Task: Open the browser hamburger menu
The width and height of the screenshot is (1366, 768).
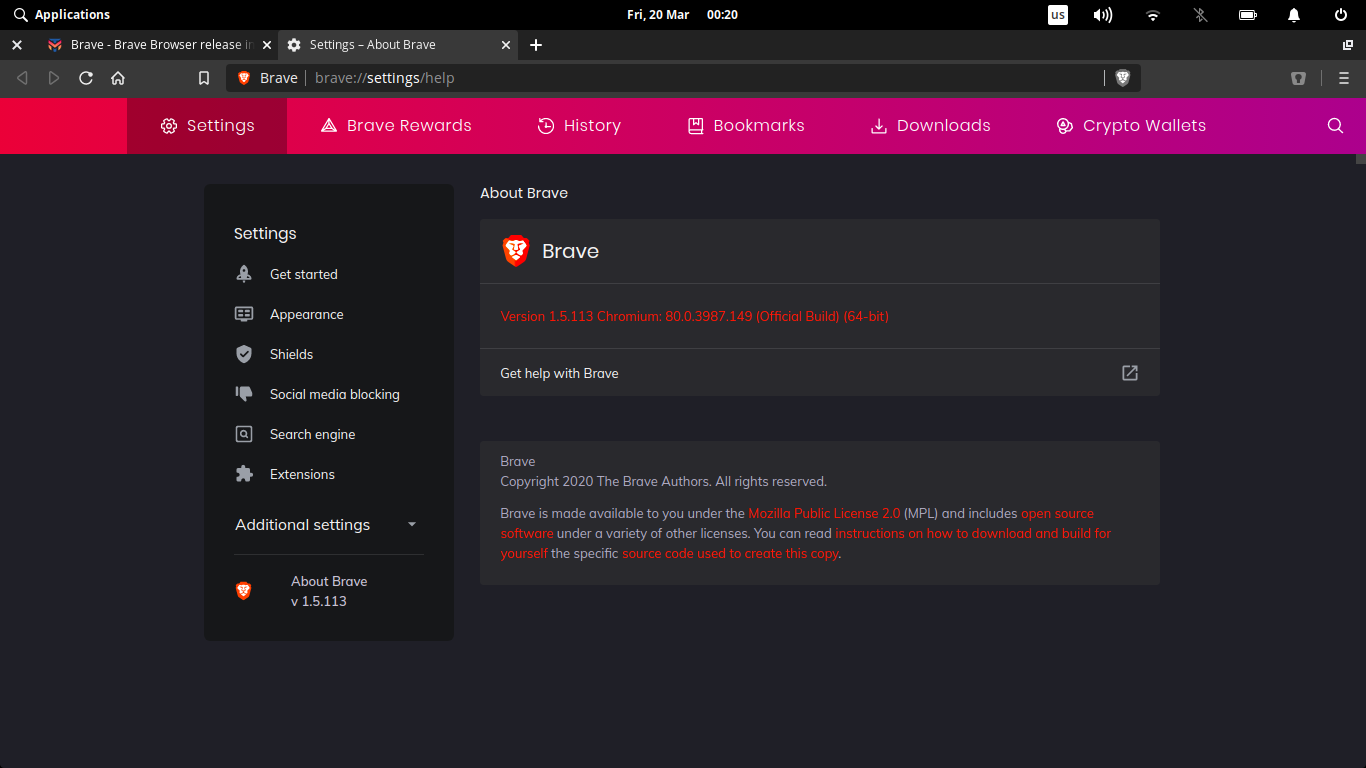Action: click(x=1344, y=78)
